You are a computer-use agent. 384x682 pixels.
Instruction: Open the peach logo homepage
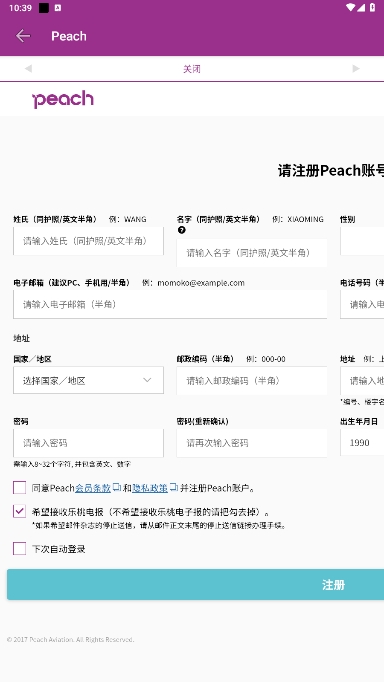click(63, 100)
